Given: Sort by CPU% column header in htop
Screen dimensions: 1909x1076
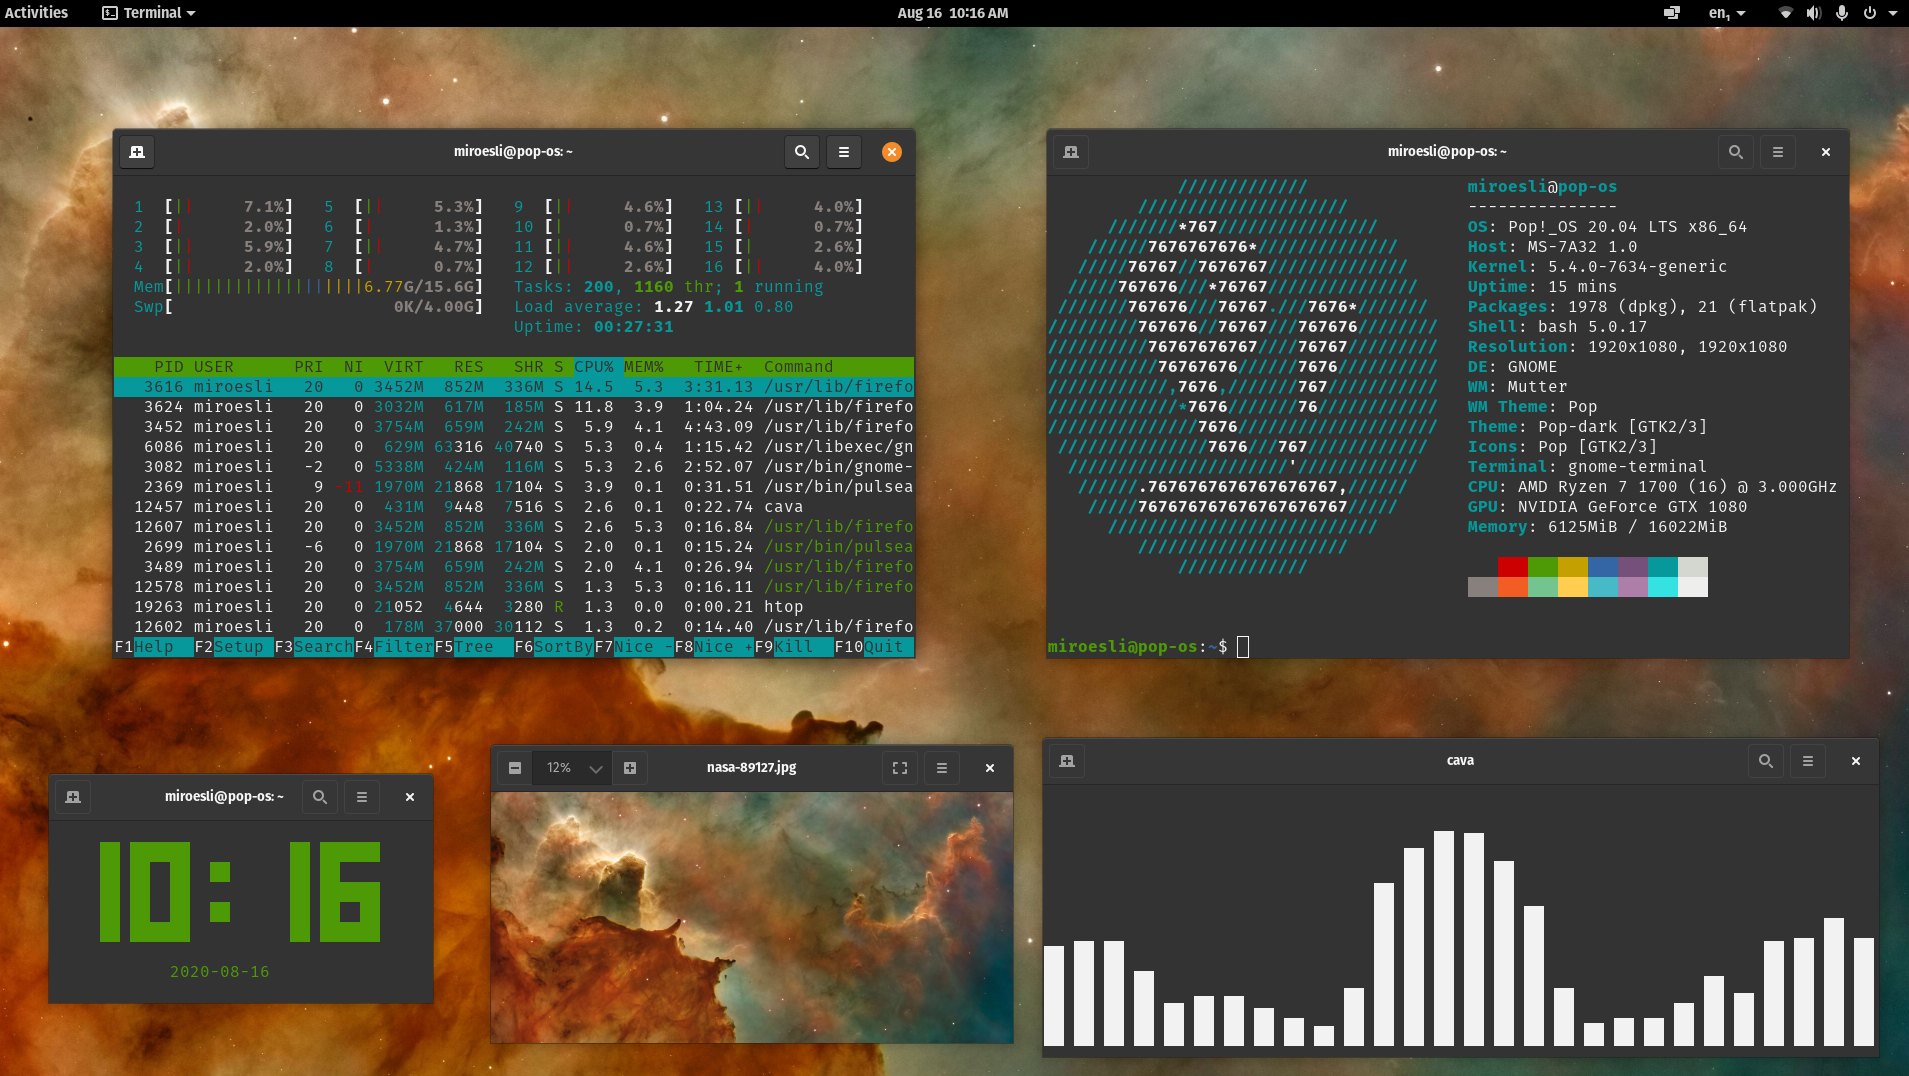Looking at the screenshot, I should tap(594, 367).
